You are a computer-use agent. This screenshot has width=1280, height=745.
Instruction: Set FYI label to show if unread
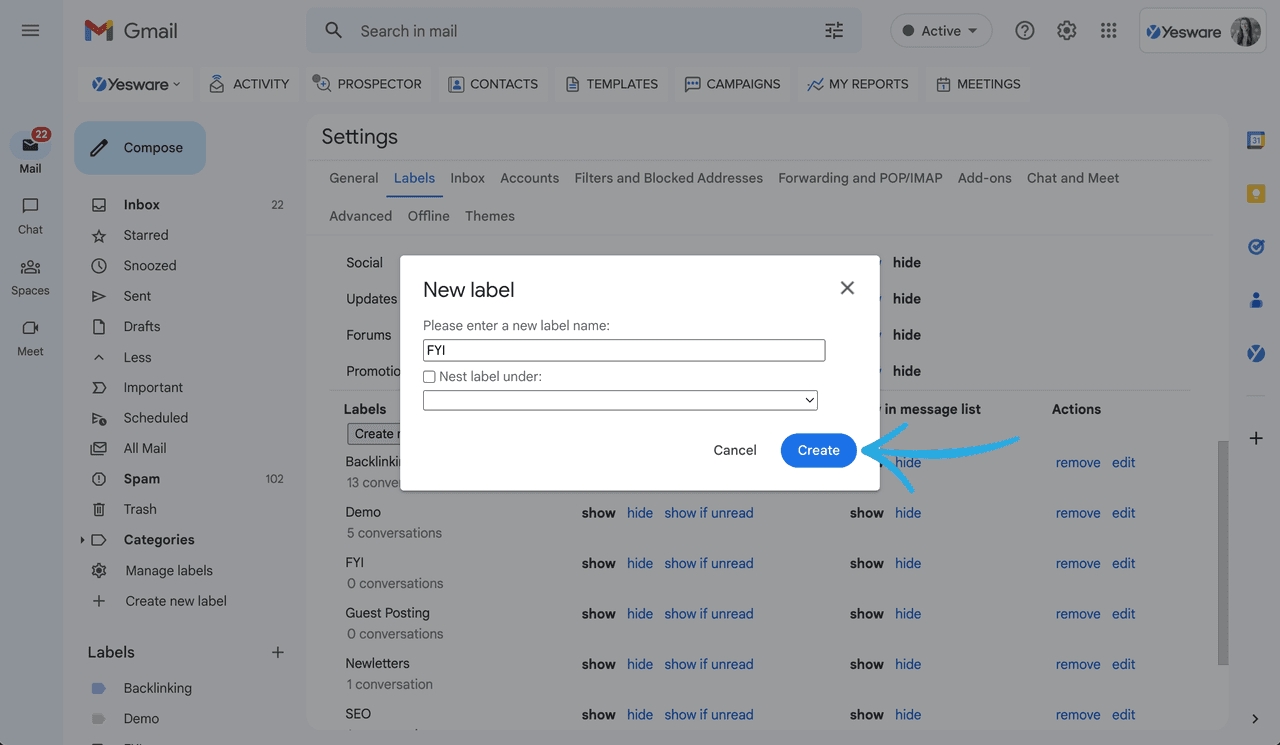(709, 563)
